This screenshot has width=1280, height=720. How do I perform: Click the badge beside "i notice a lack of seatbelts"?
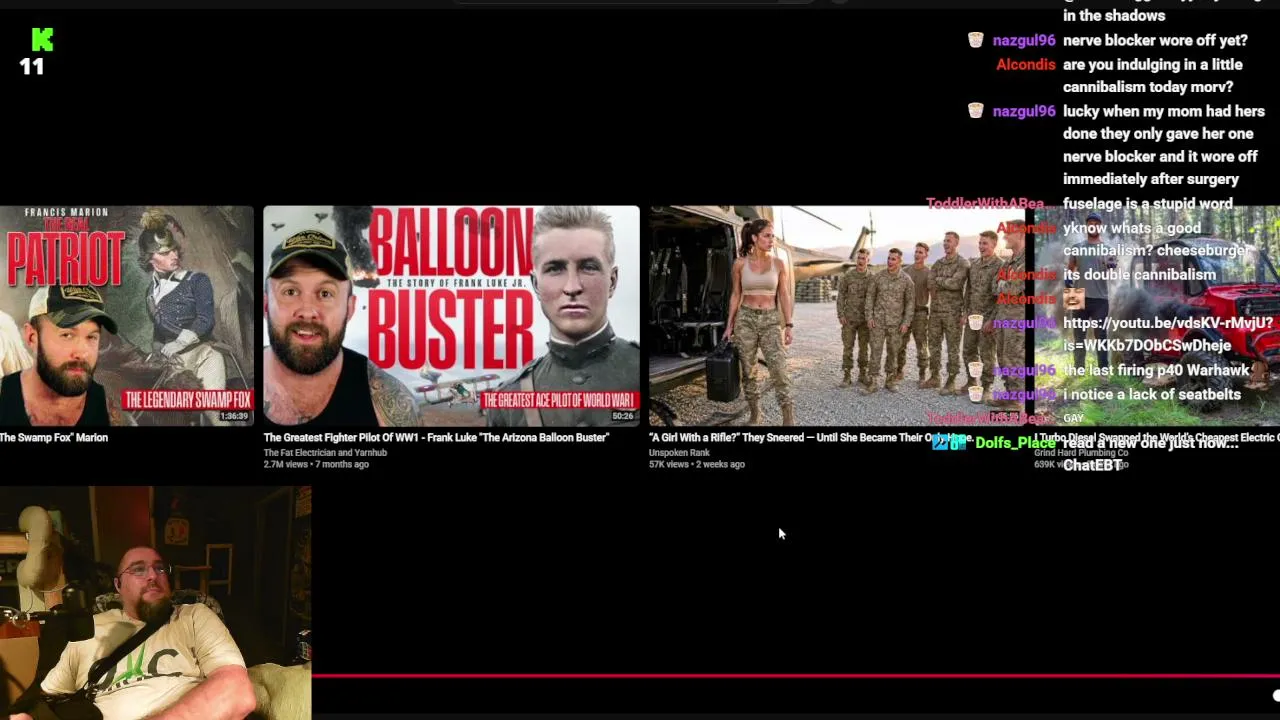click(x=975, y=394)
